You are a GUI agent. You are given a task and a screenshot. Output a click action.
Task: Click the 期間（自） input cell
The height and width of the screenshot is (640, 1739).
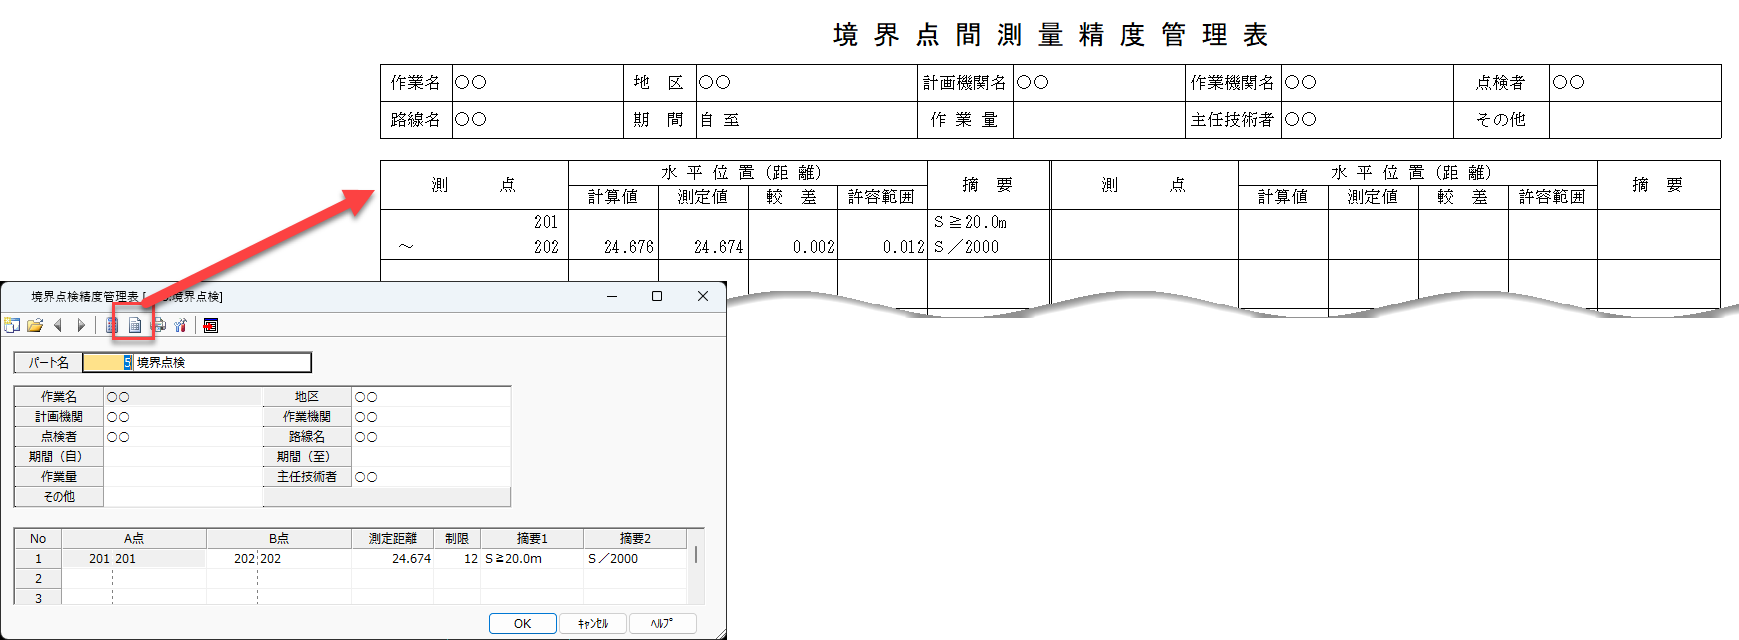click(x=182, y=457)
